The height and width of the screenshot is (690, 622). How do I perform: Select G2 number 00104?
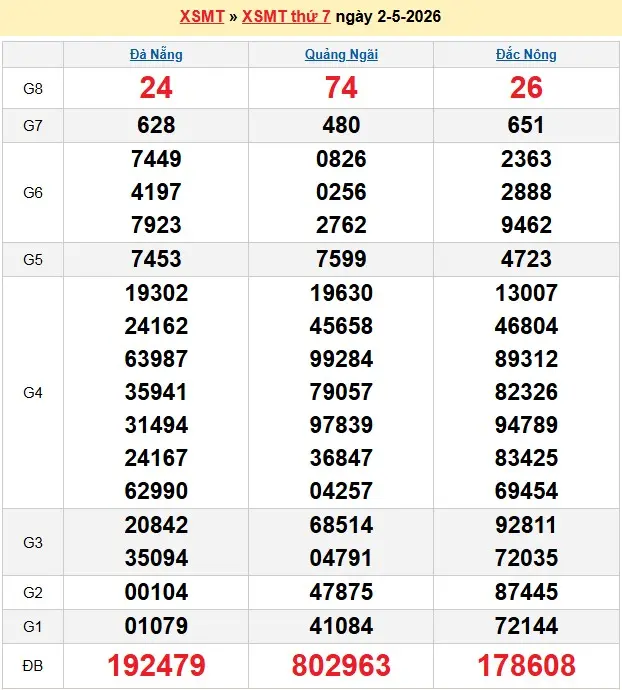[156, 592]
